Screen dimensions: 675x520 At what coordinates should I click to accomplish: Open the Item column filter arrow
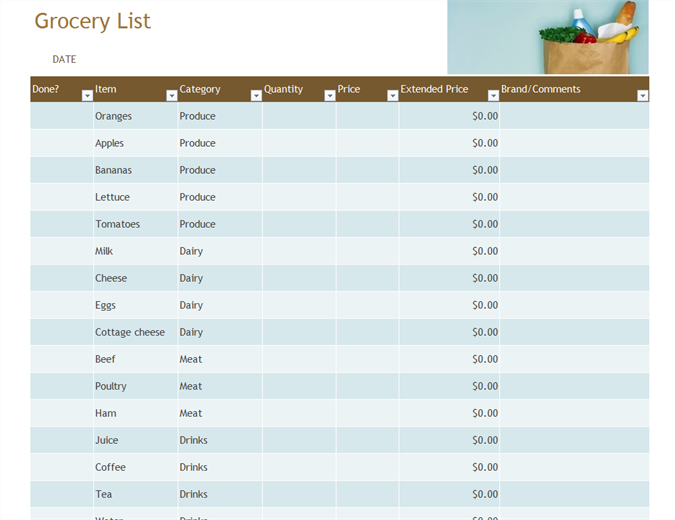(171, 96)
